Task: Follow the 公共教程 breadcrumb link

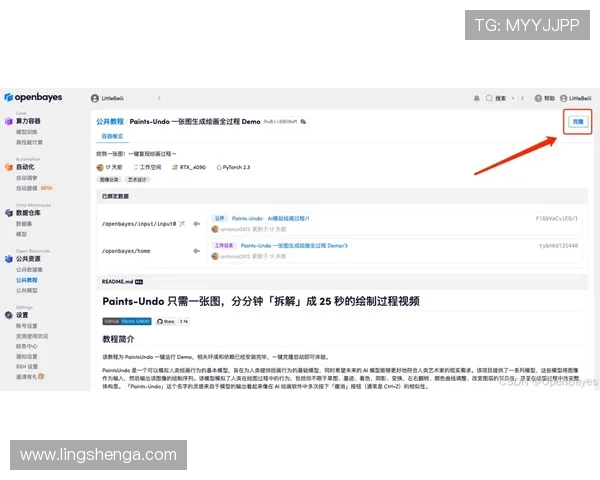Action: click(110, 122)
